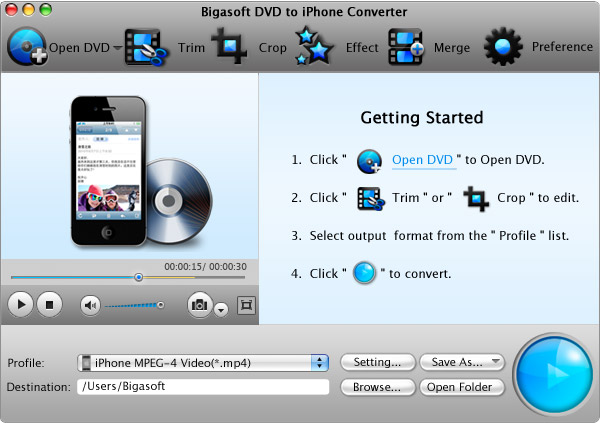This screenshot has height=423, width=600.
Task: Click the blue convert icon in step 4
Action: click(364, 273)
